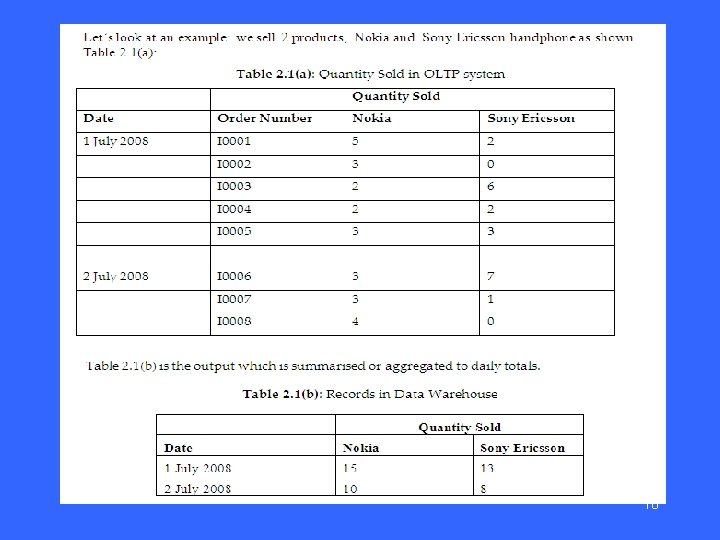Screen dimensions: 720x540
Task: Click the Nokia daily total "15" for 1 July 2008
Action: pyautogui.click(x=350, y=468)
